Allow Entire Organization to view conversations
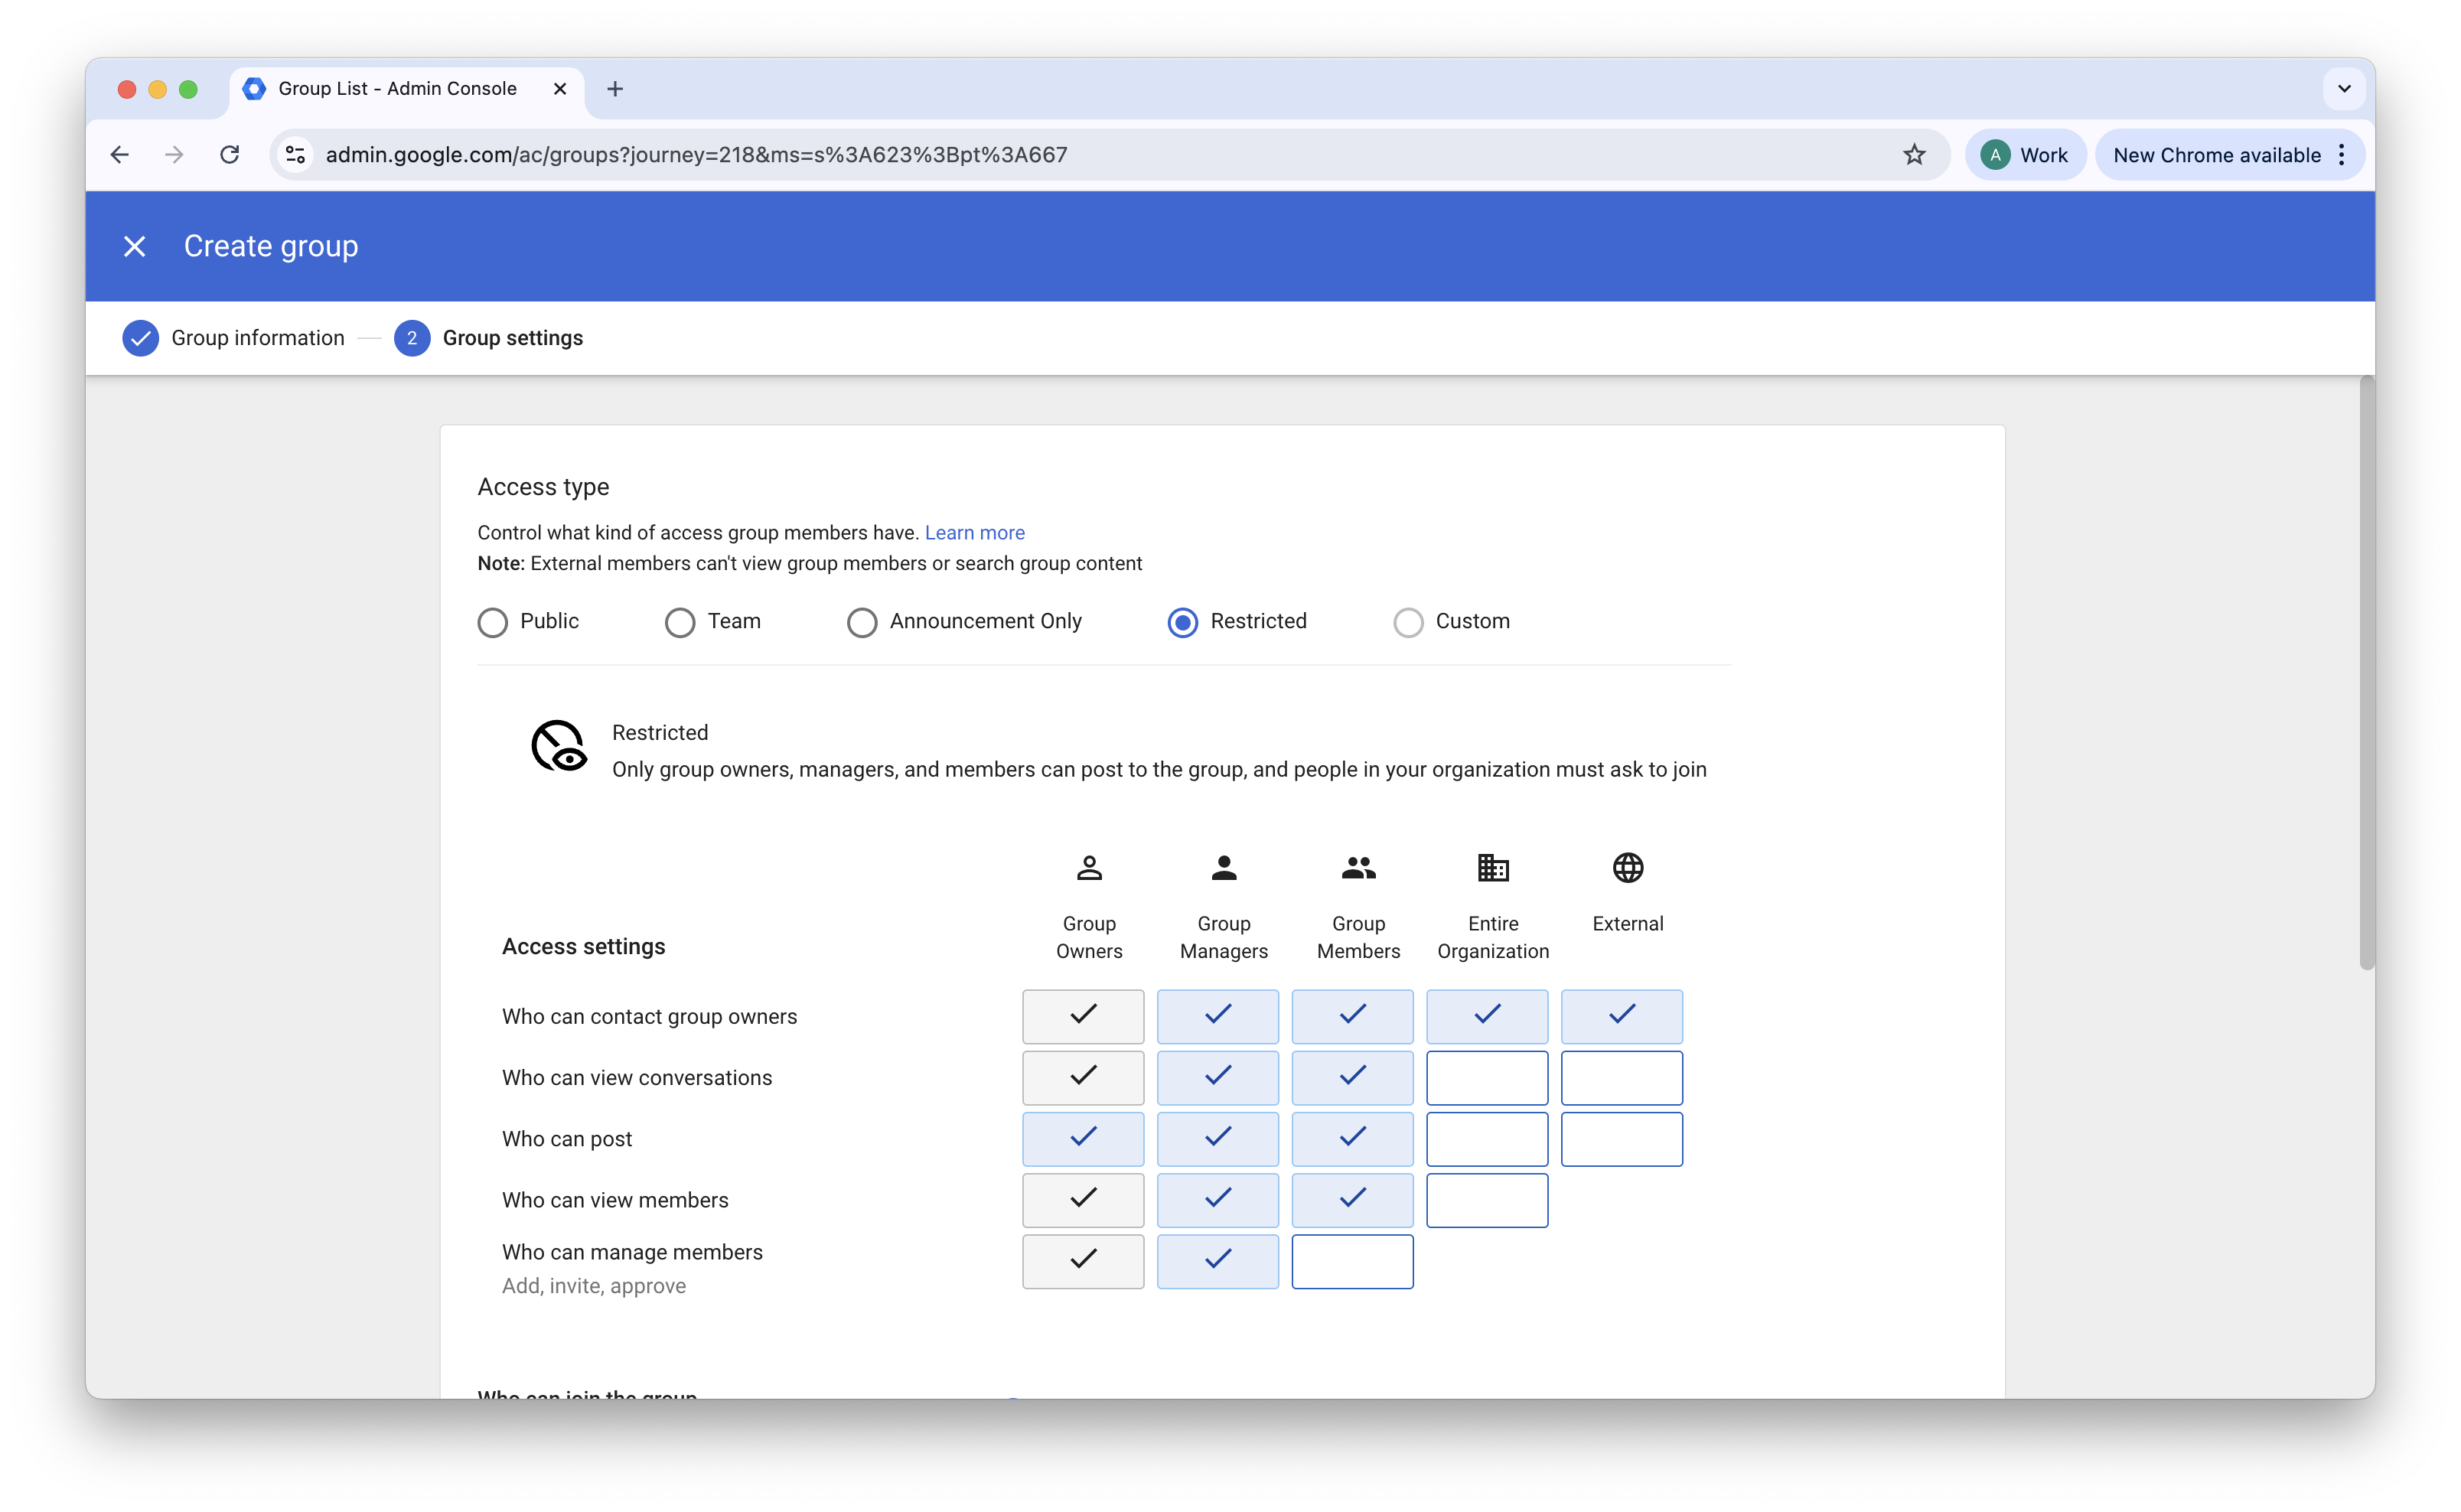This screenshot has width=2461, height=1512. (x=1486, y=1077)
